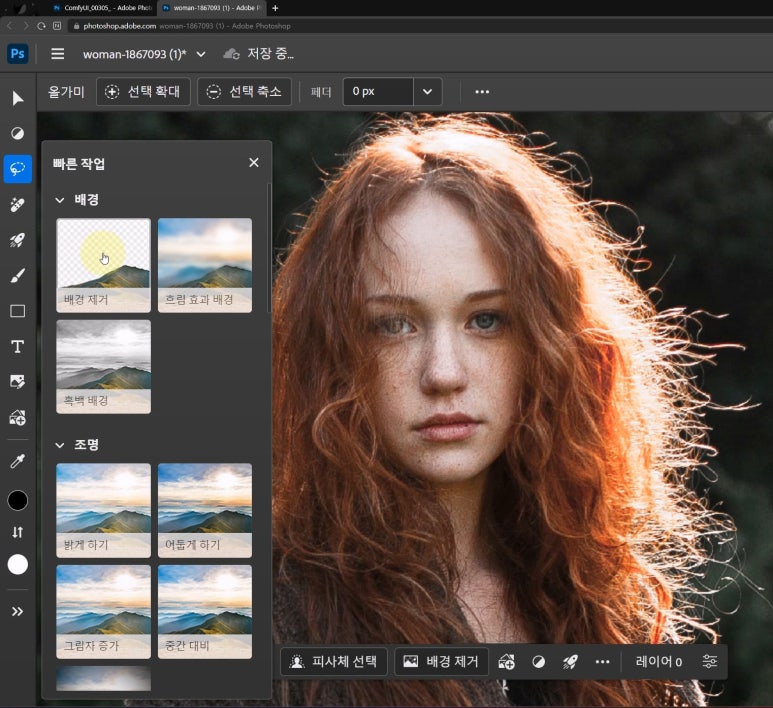The height and width of the screenshot is (708, 773).
Task: Click the 레이어 0 layer label
Action: pyautogui.click(x=659, y=662)
